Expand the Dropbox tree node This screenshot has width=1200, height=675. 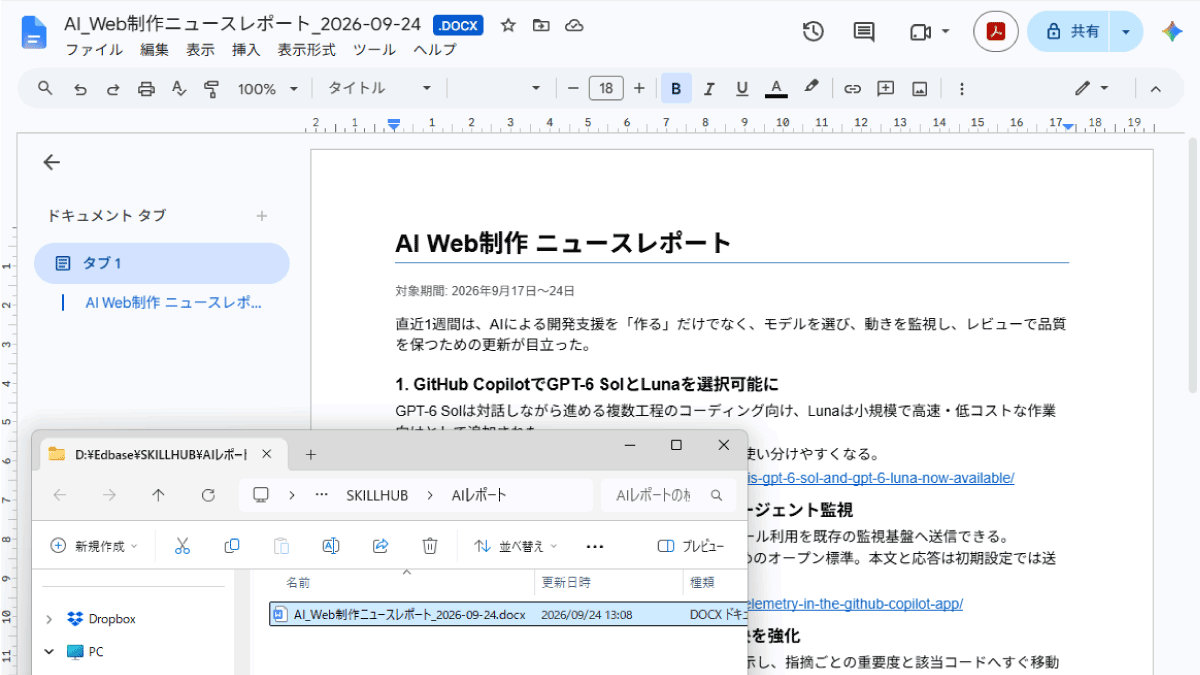pos(48,619)
